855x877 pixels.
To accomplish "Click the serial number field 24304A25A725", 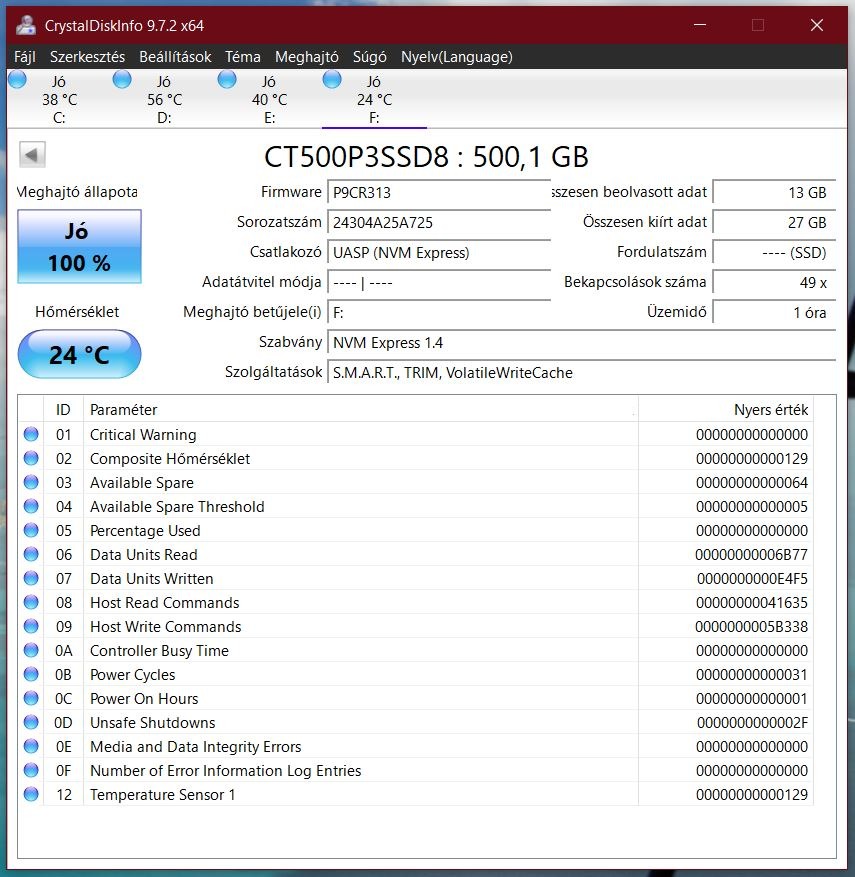I will (x=439, y=223).
